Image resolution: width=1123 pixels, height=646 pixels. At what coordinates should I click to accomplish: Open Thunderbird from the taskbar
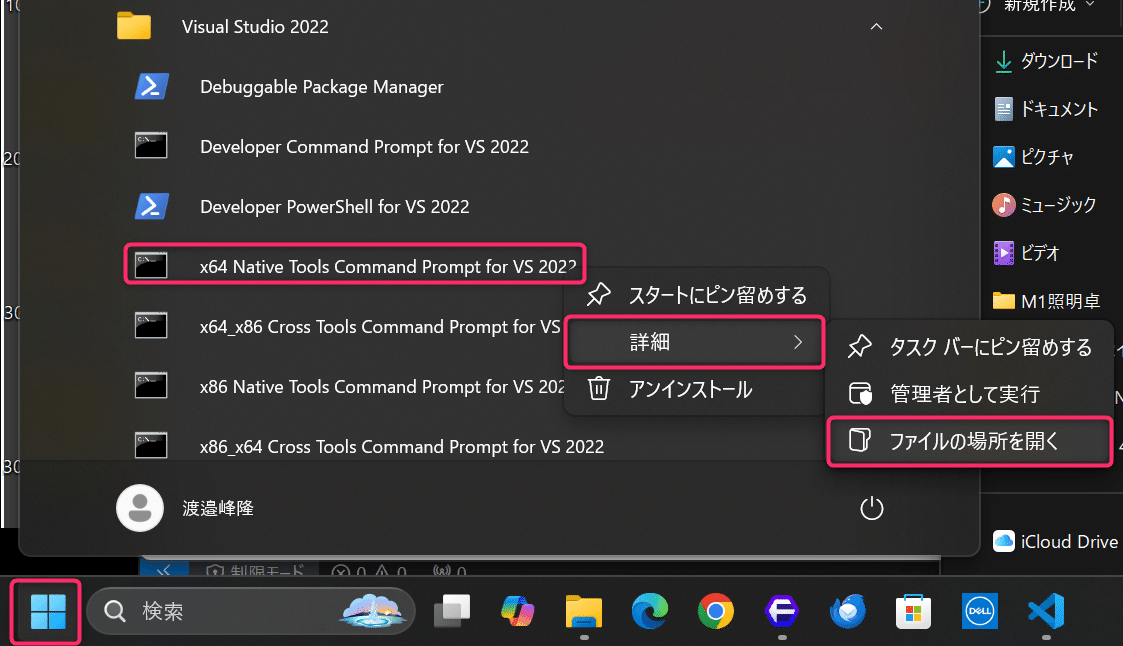[x=848, y=611]
